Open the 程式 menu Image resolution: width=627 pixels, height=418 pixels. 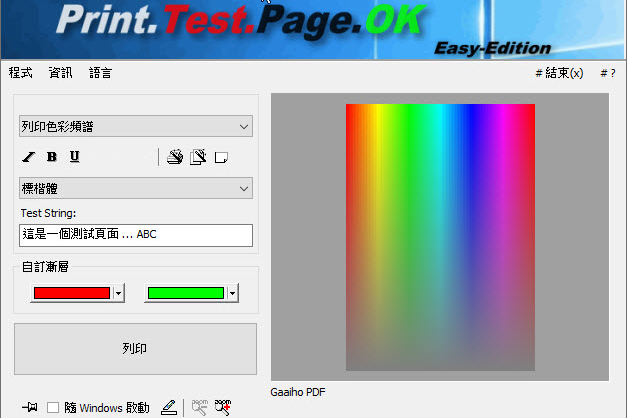(21, 73)
